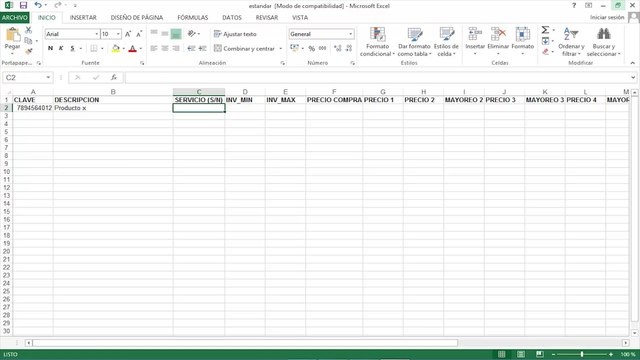Open the VISTA tab
This screenshot has width=640, height=360.
click(300, 18)
